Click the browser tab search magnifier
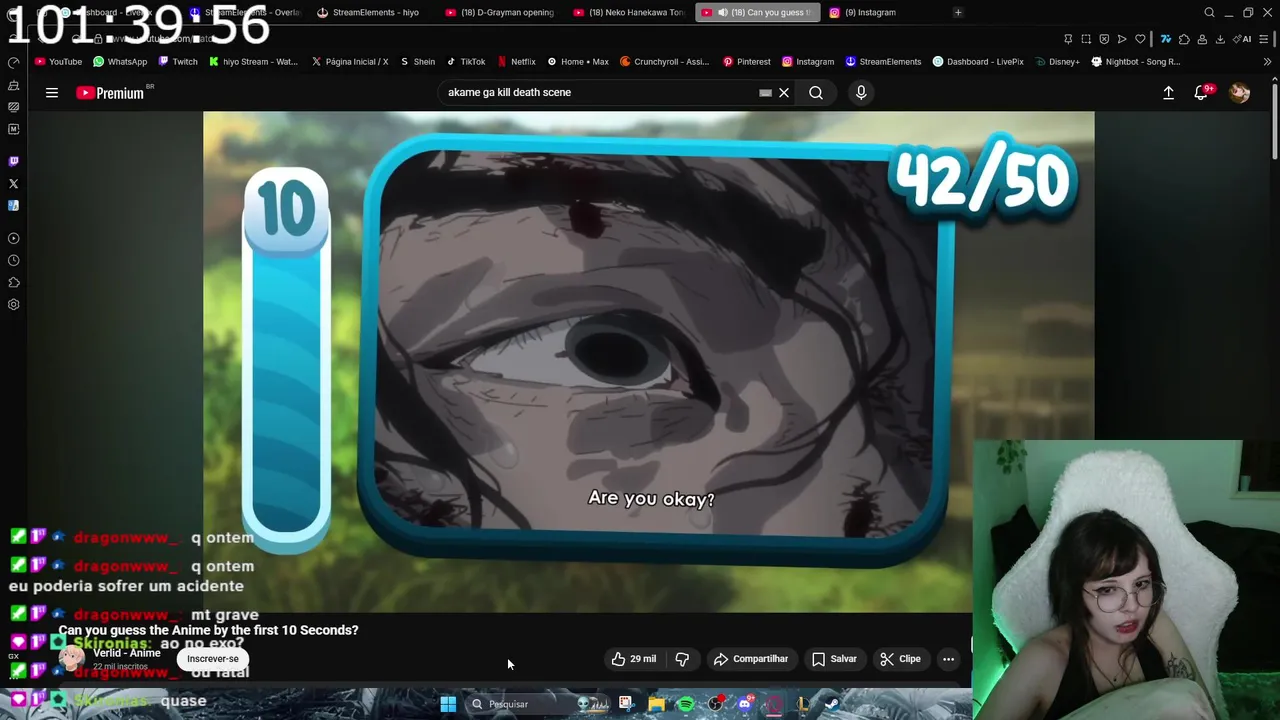The image size is (1280, 720). [x=1209, y=12]
